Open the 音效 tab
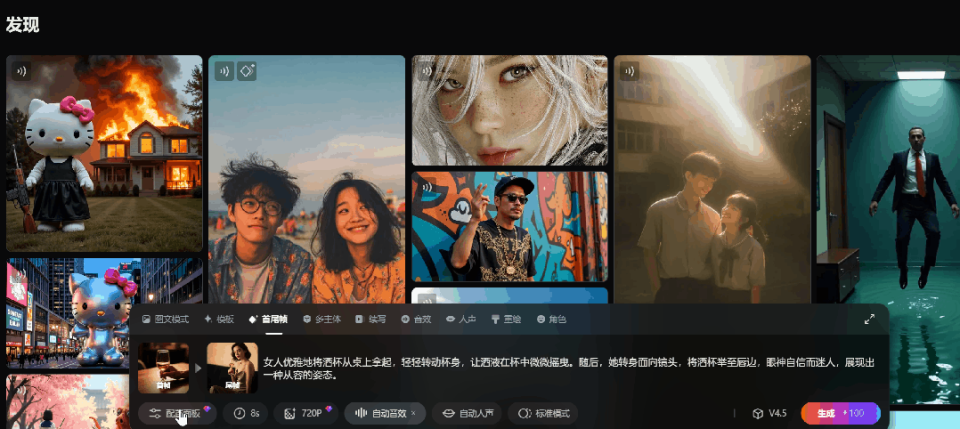This screenshot has width=960, height=429. point(416,319)
